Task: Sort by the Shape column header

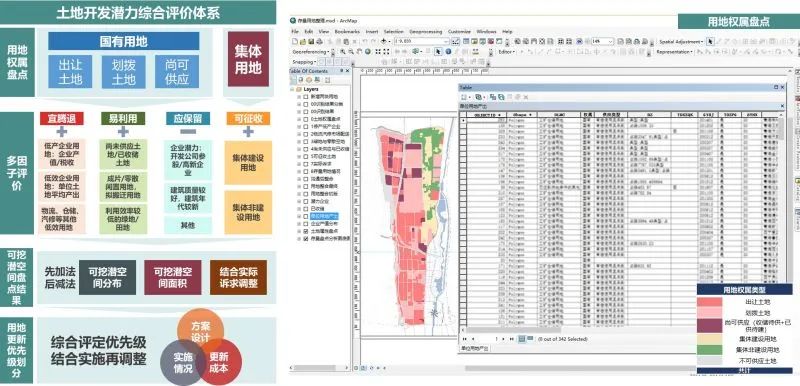Action: tap(521, 115)
